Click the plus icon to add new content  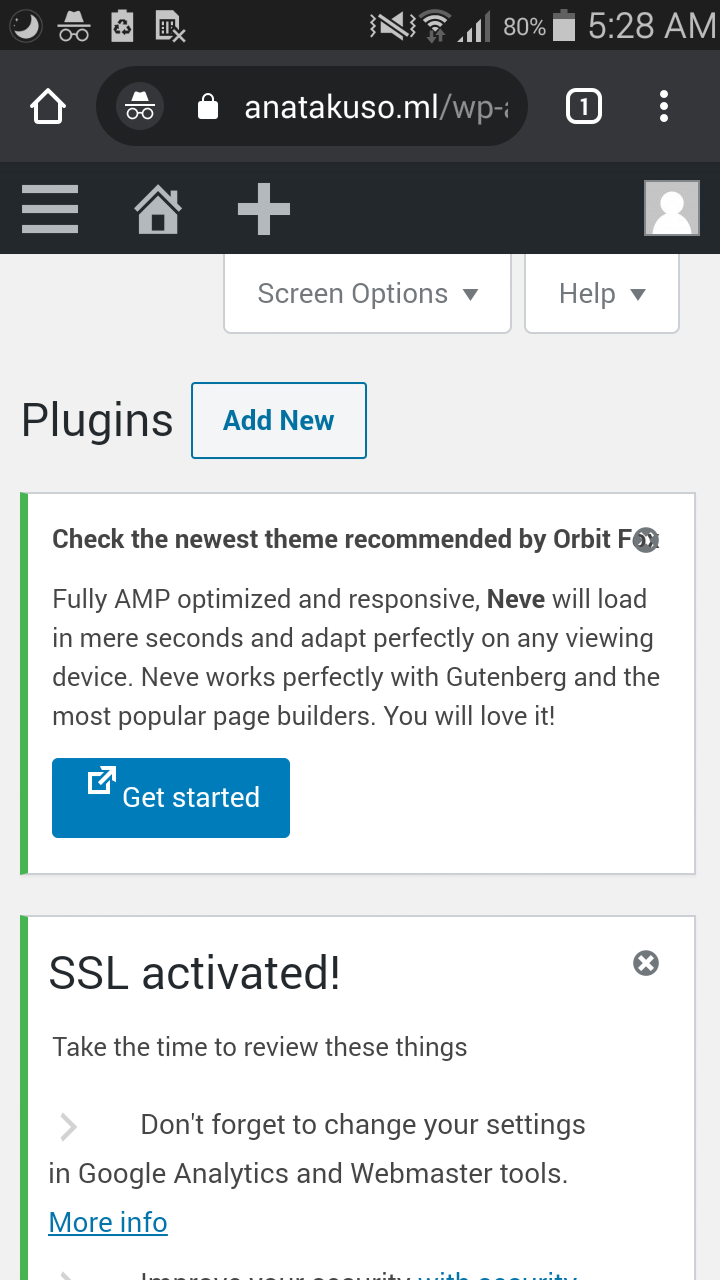[264, 209]
